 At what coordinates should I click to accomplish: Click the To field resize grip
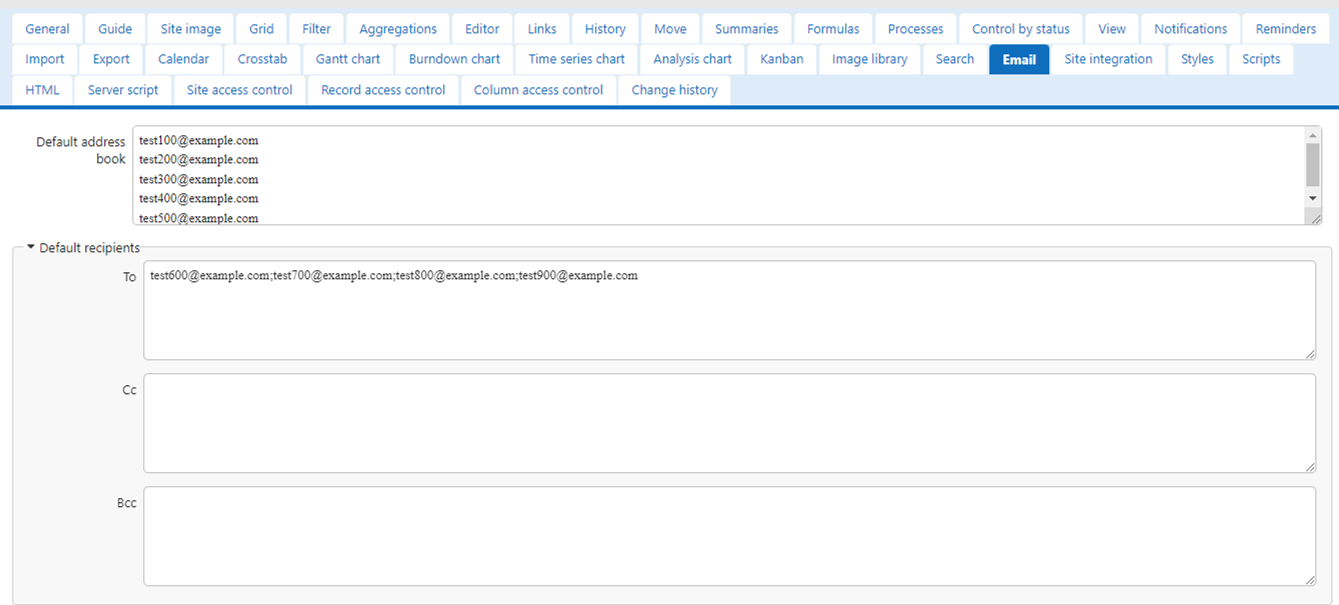tap(1309, 352)
